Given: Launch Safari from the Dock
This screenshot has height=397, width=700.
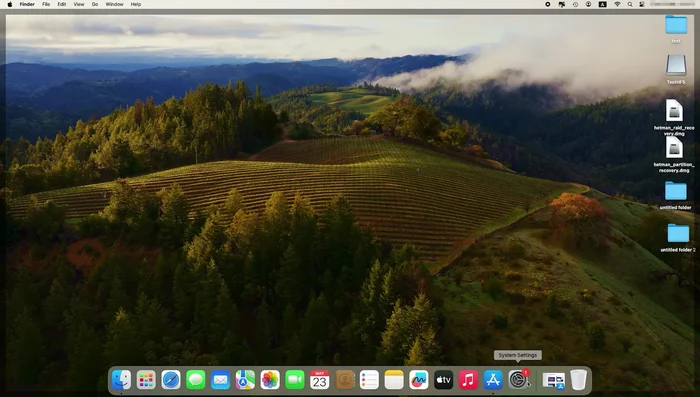Looking at the screenshot, I should point(171,380).
